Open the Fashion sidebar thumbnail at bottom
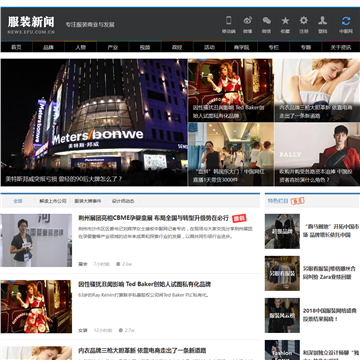Viewport: 360px width, 360px height. click(282, 350)
